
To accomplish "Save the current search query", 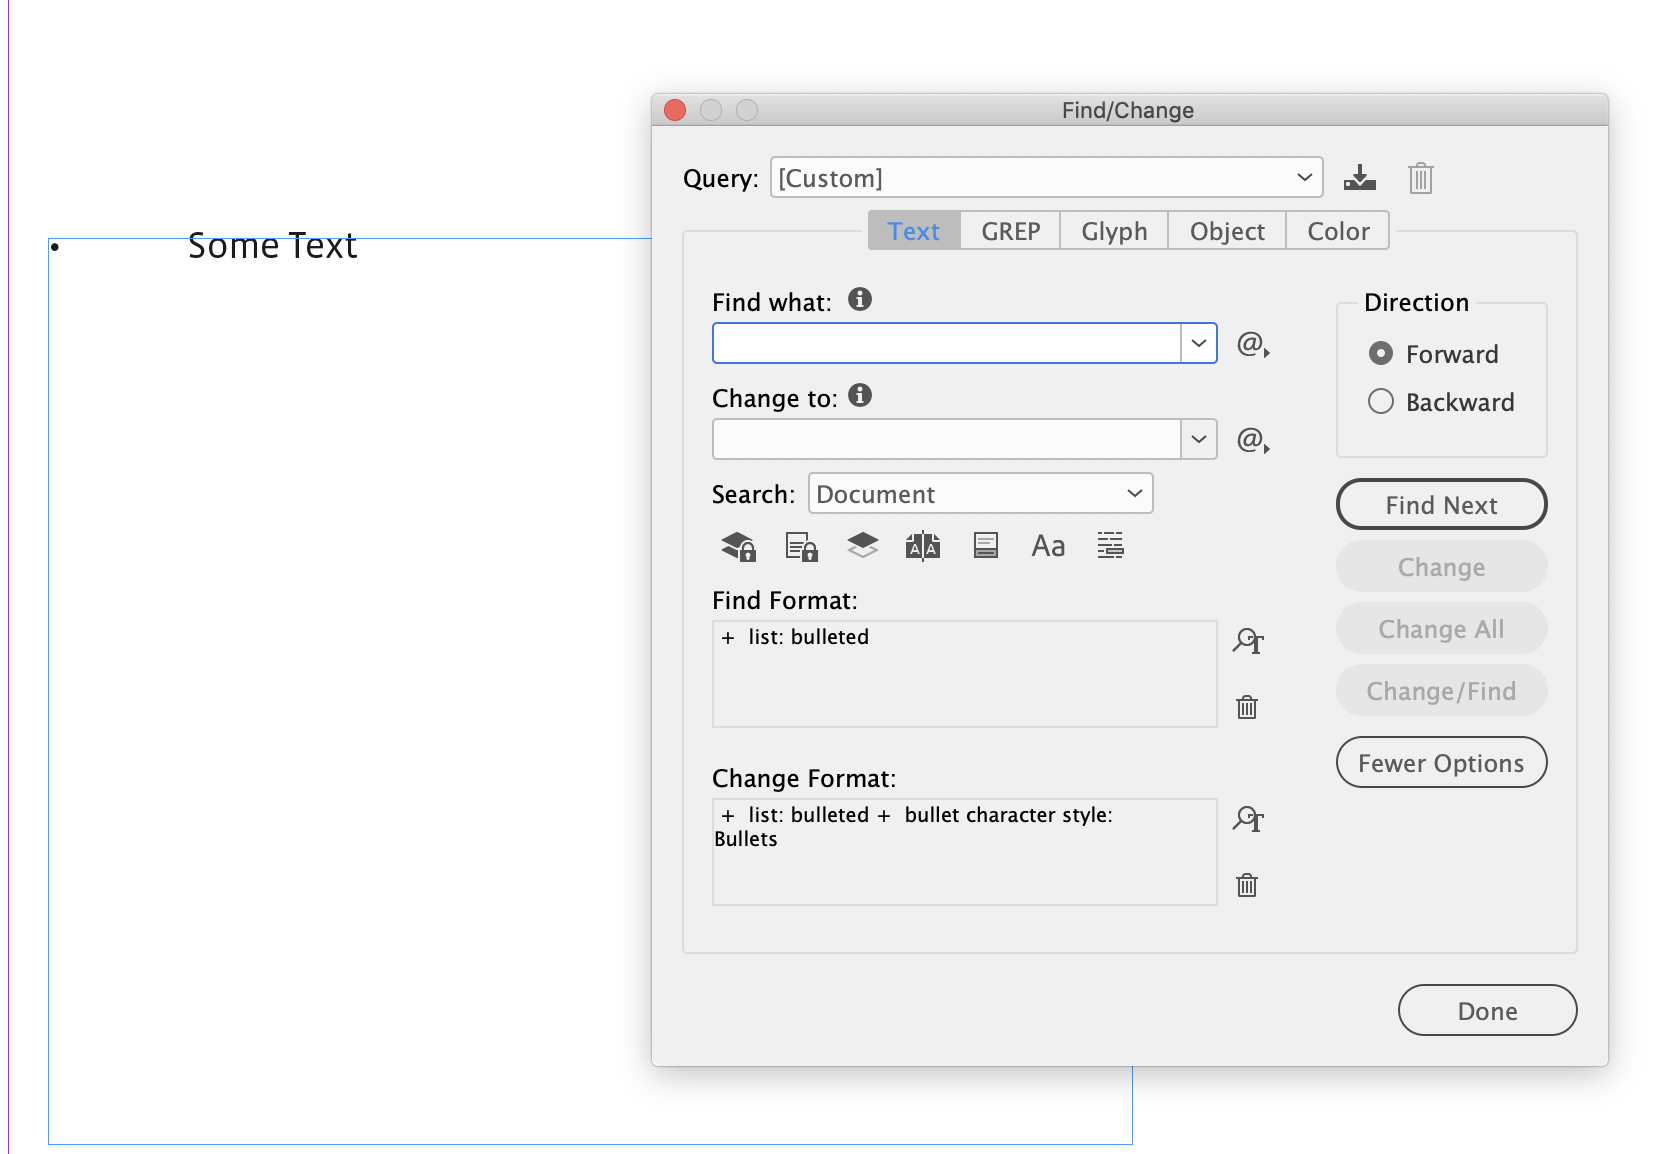I will coord(1359,178).
